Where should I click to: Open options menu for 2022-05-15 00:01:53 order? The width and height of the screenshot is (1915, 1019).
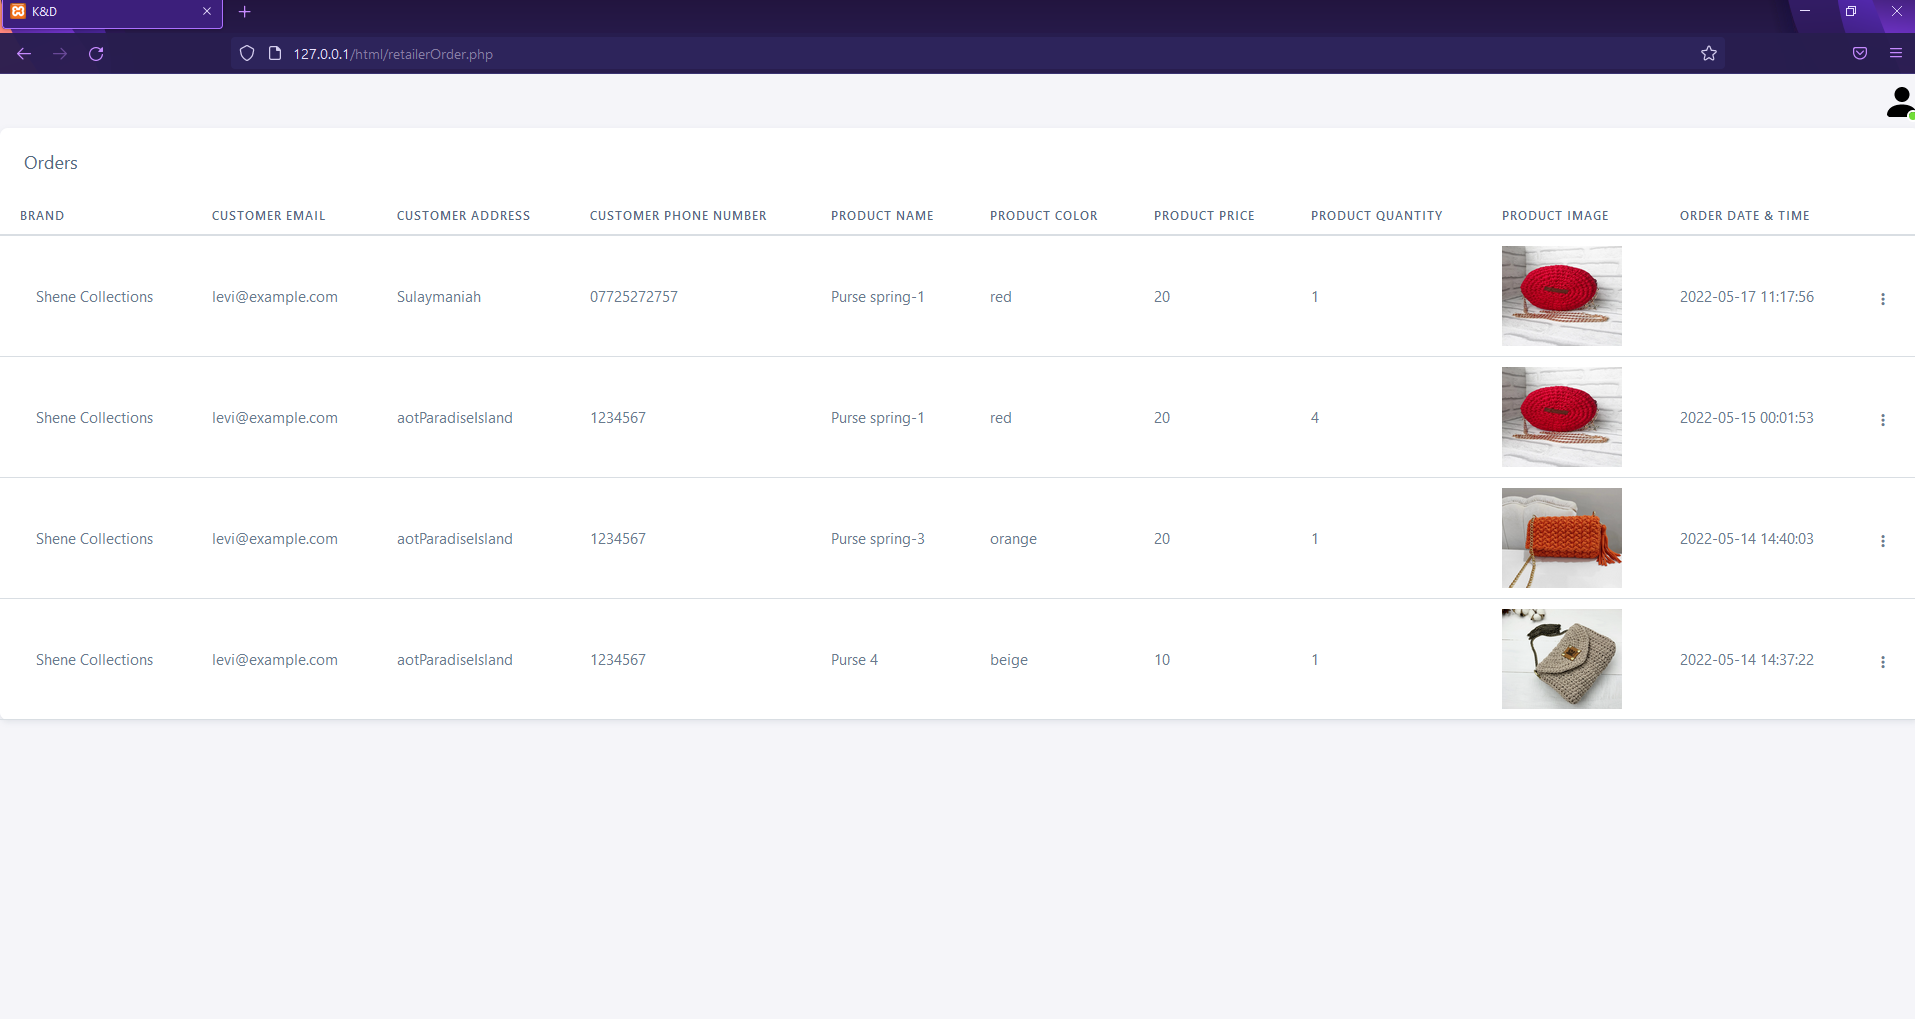(1883, 420)
